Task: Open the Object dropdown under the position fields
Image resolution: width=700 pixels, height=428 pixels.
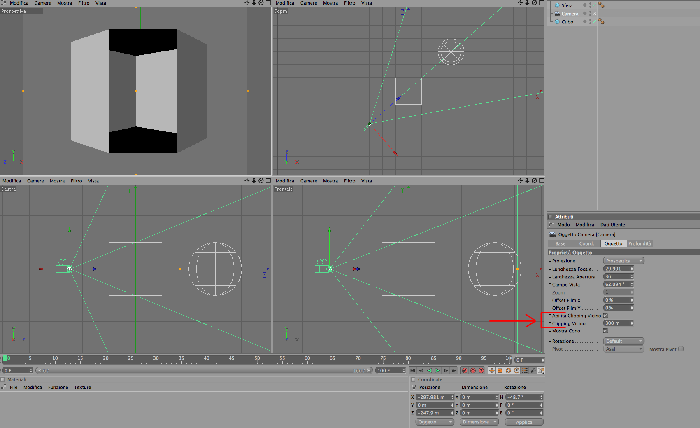Action: [x=434, y=422]
